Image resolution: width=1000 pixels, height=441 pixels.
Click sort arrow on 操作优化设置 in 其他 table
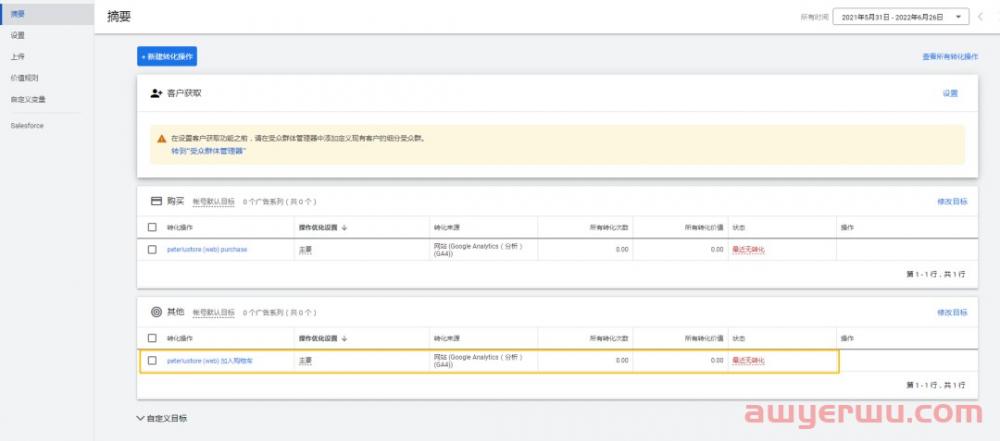coord(344,338)
